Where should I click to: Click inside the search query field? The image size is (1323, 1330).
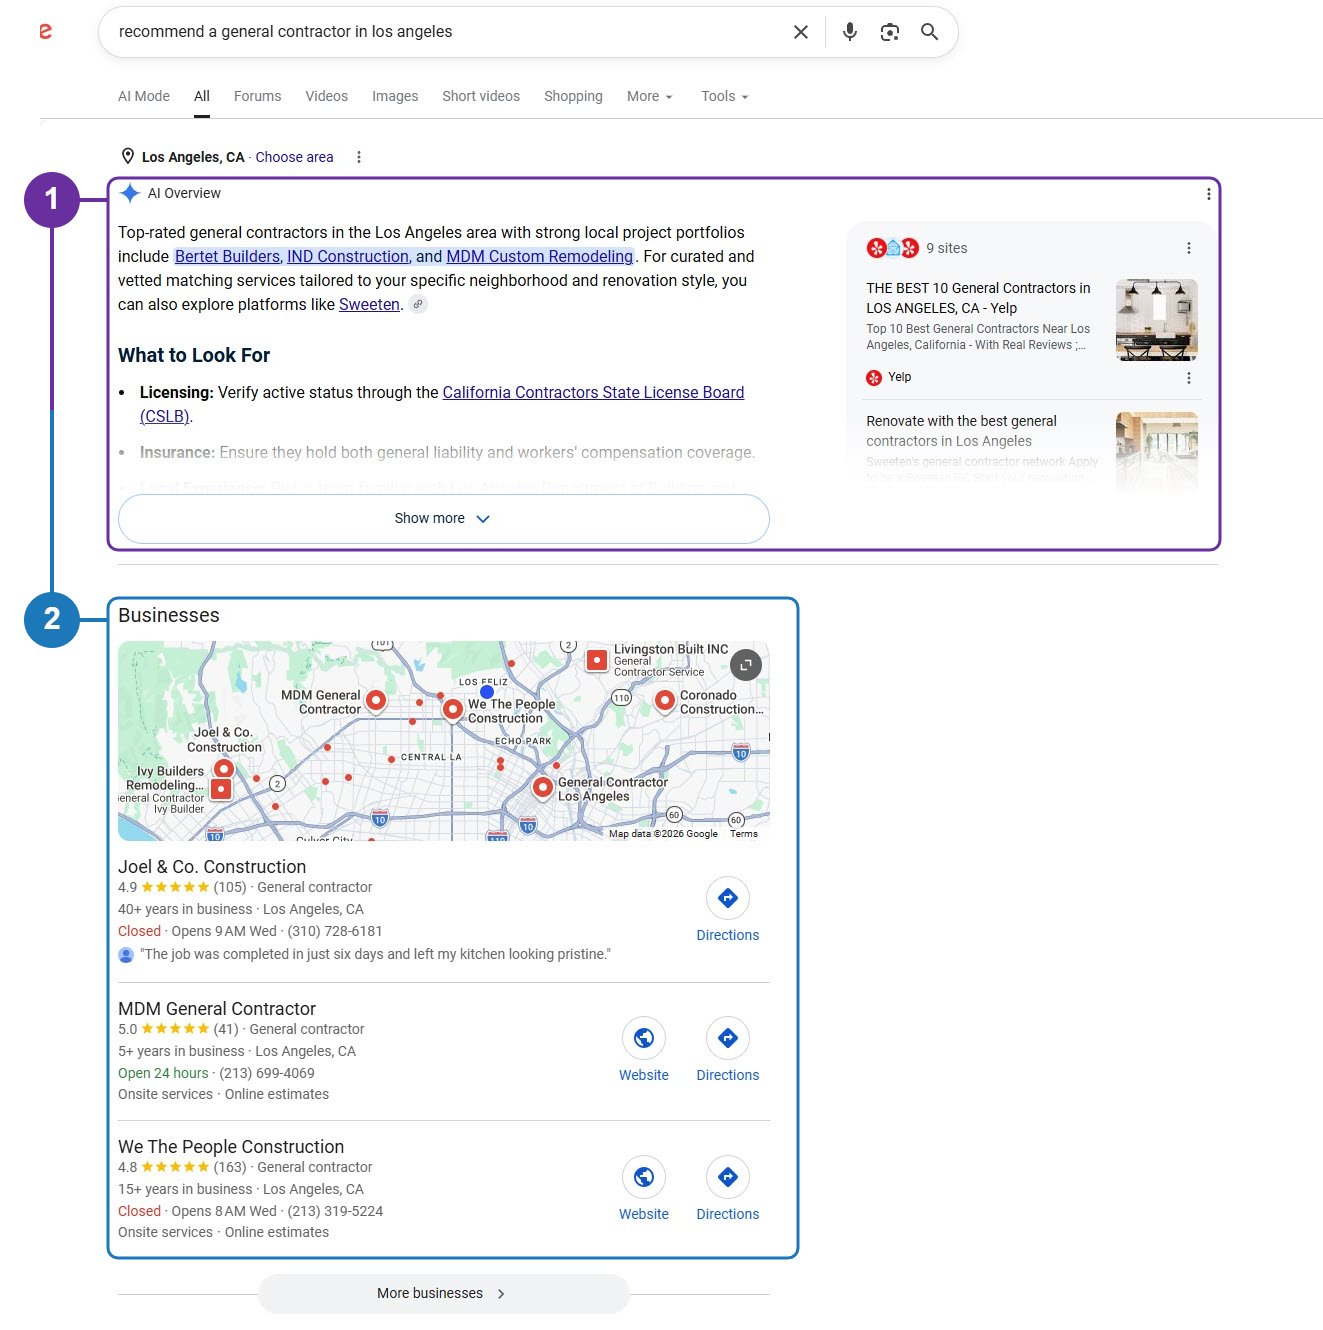coord(445,32)
